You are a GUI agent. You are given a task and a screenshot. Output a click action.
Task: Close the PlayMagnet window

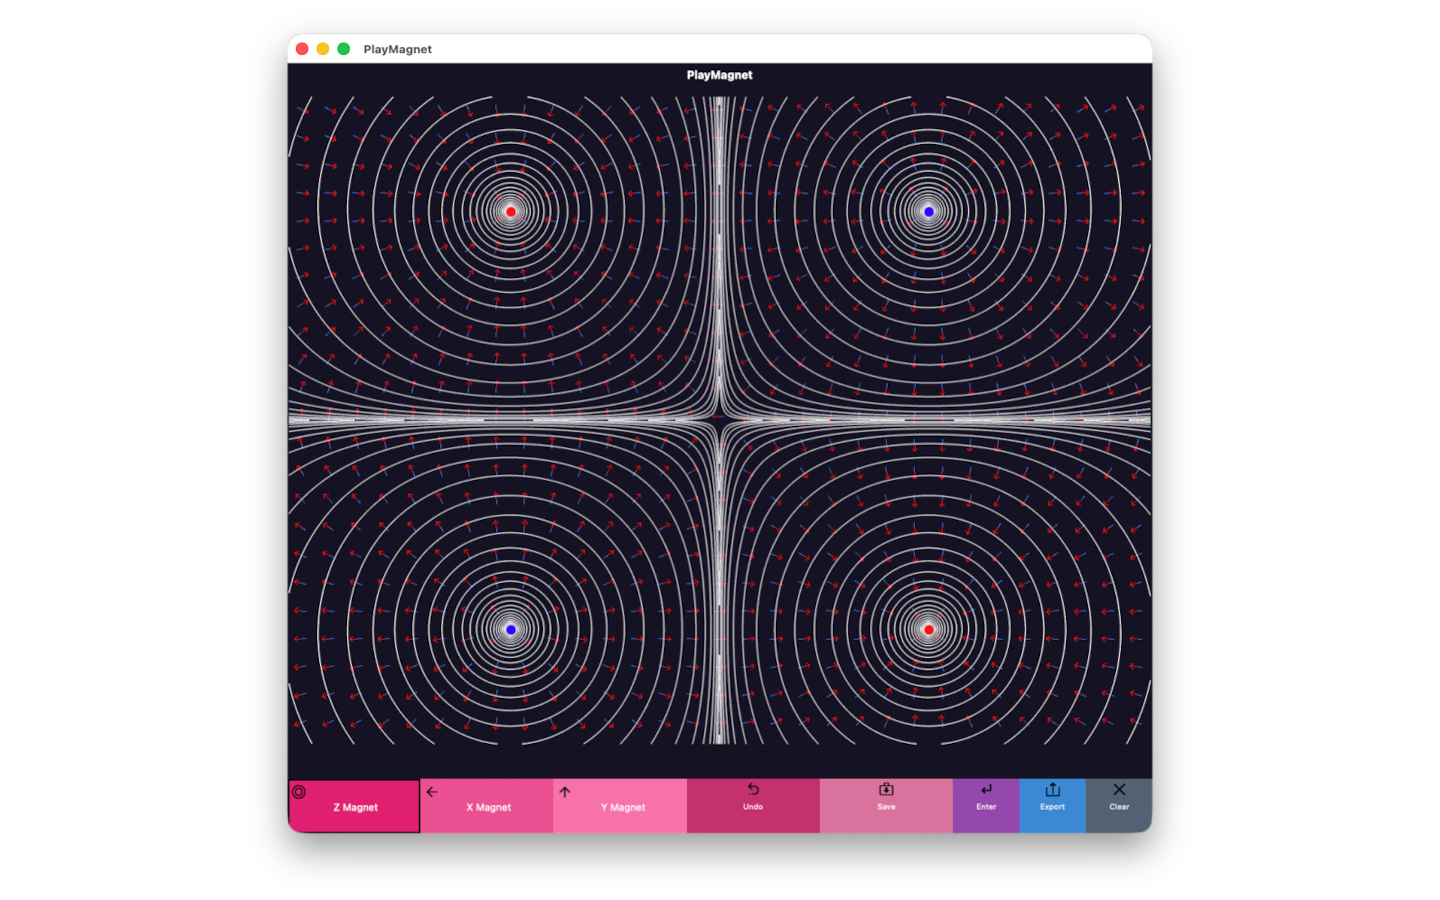[302, 49]
